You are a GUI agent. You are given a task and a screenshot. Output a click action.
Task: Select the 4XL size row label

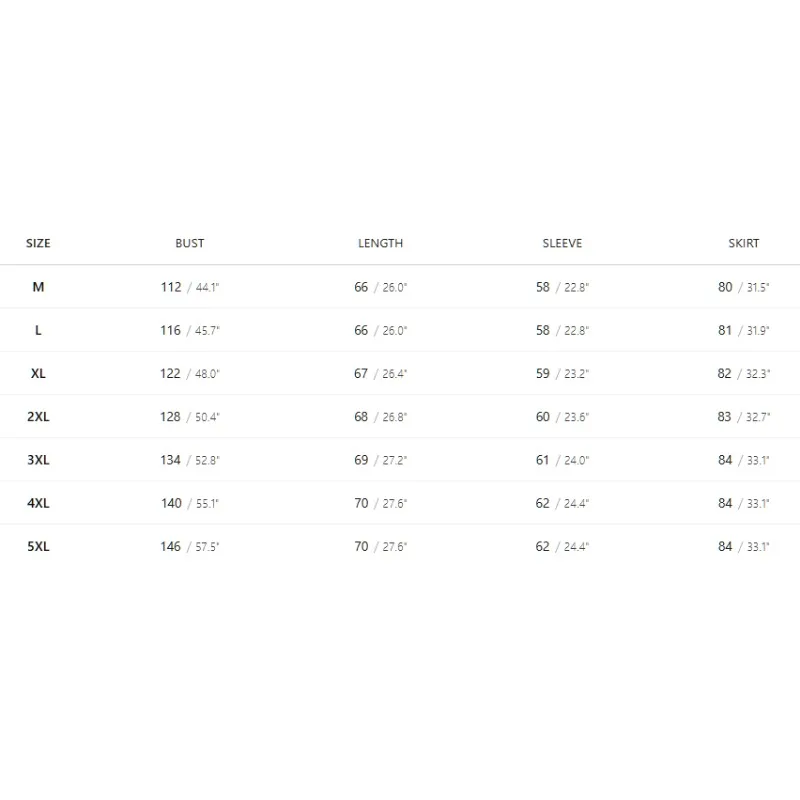click(38, 504)
